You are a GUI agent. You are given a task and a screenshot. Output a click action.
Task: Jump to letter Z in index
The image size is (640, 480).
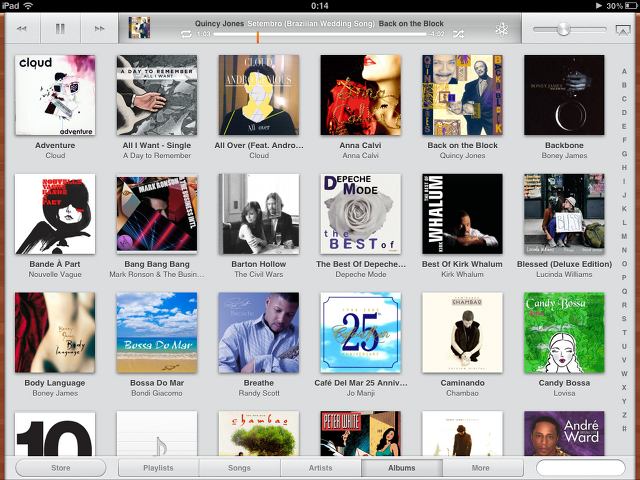click(x=624, y=415)
